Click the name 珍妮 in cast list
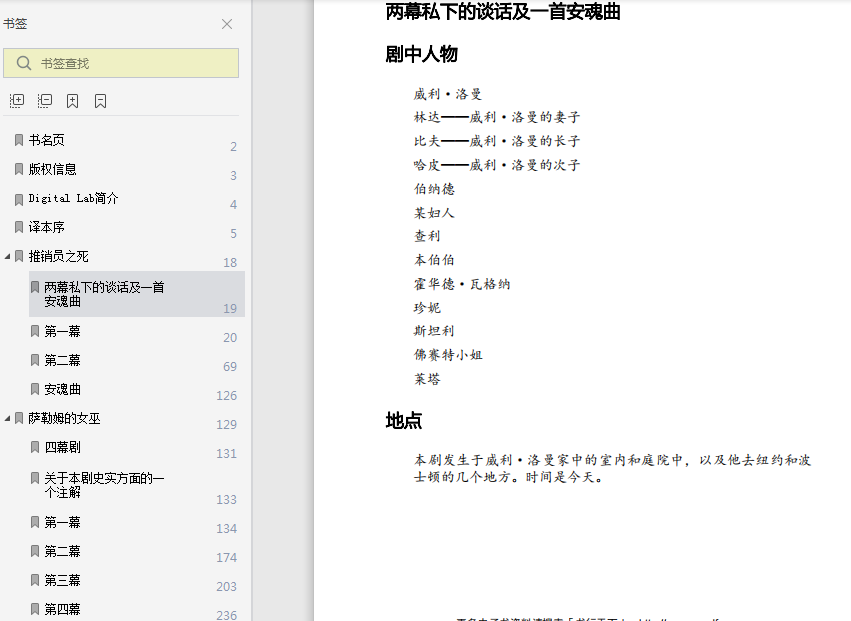851x621 pixels. pyautogui.click(x=427, y=308)
